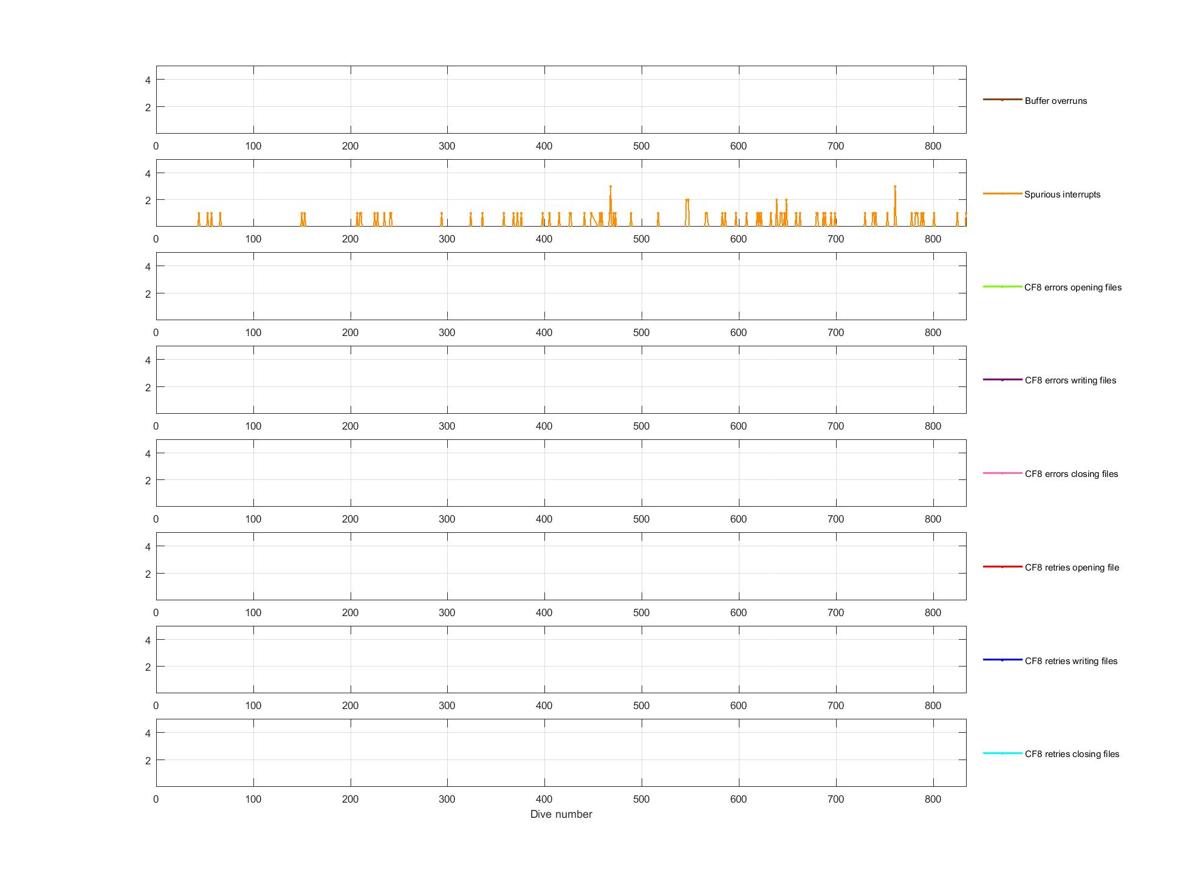The image size is (1200, 885).
Task: Click tick label 500 under CF8 errors writing files plot
Action: [641, 426]
